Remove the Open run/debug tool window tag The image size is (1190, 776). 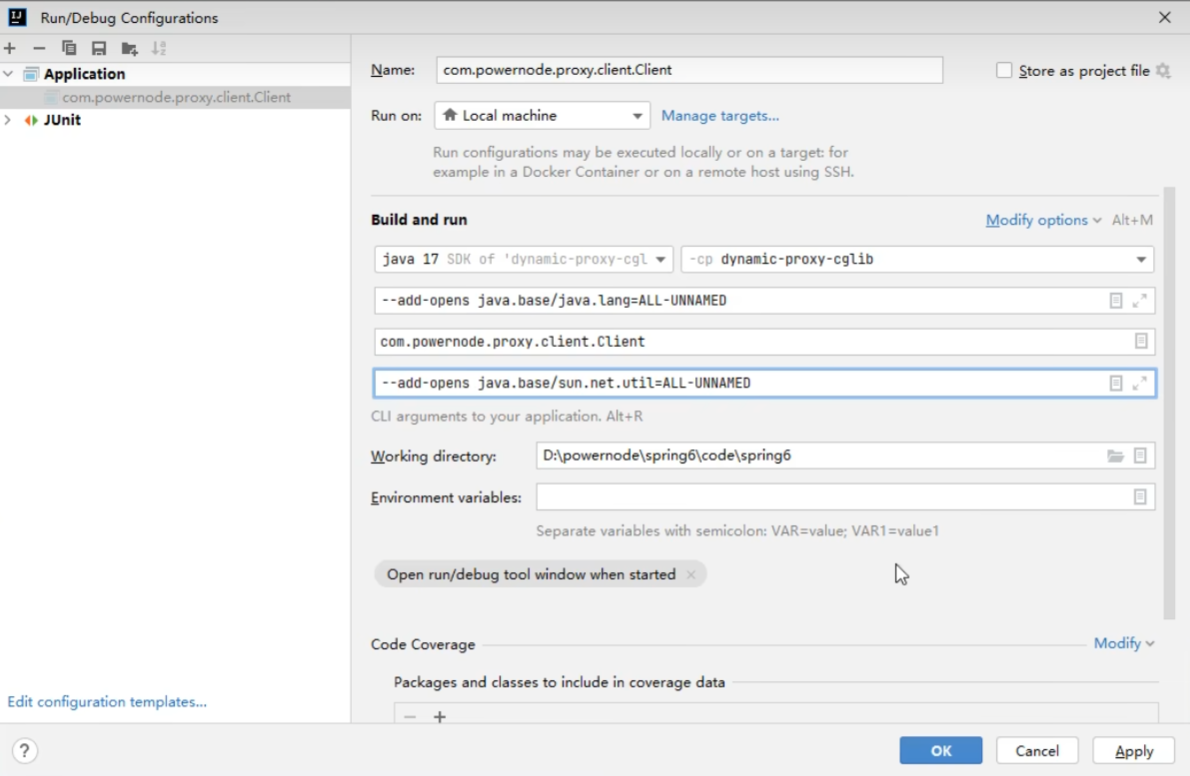pos(691,575)
